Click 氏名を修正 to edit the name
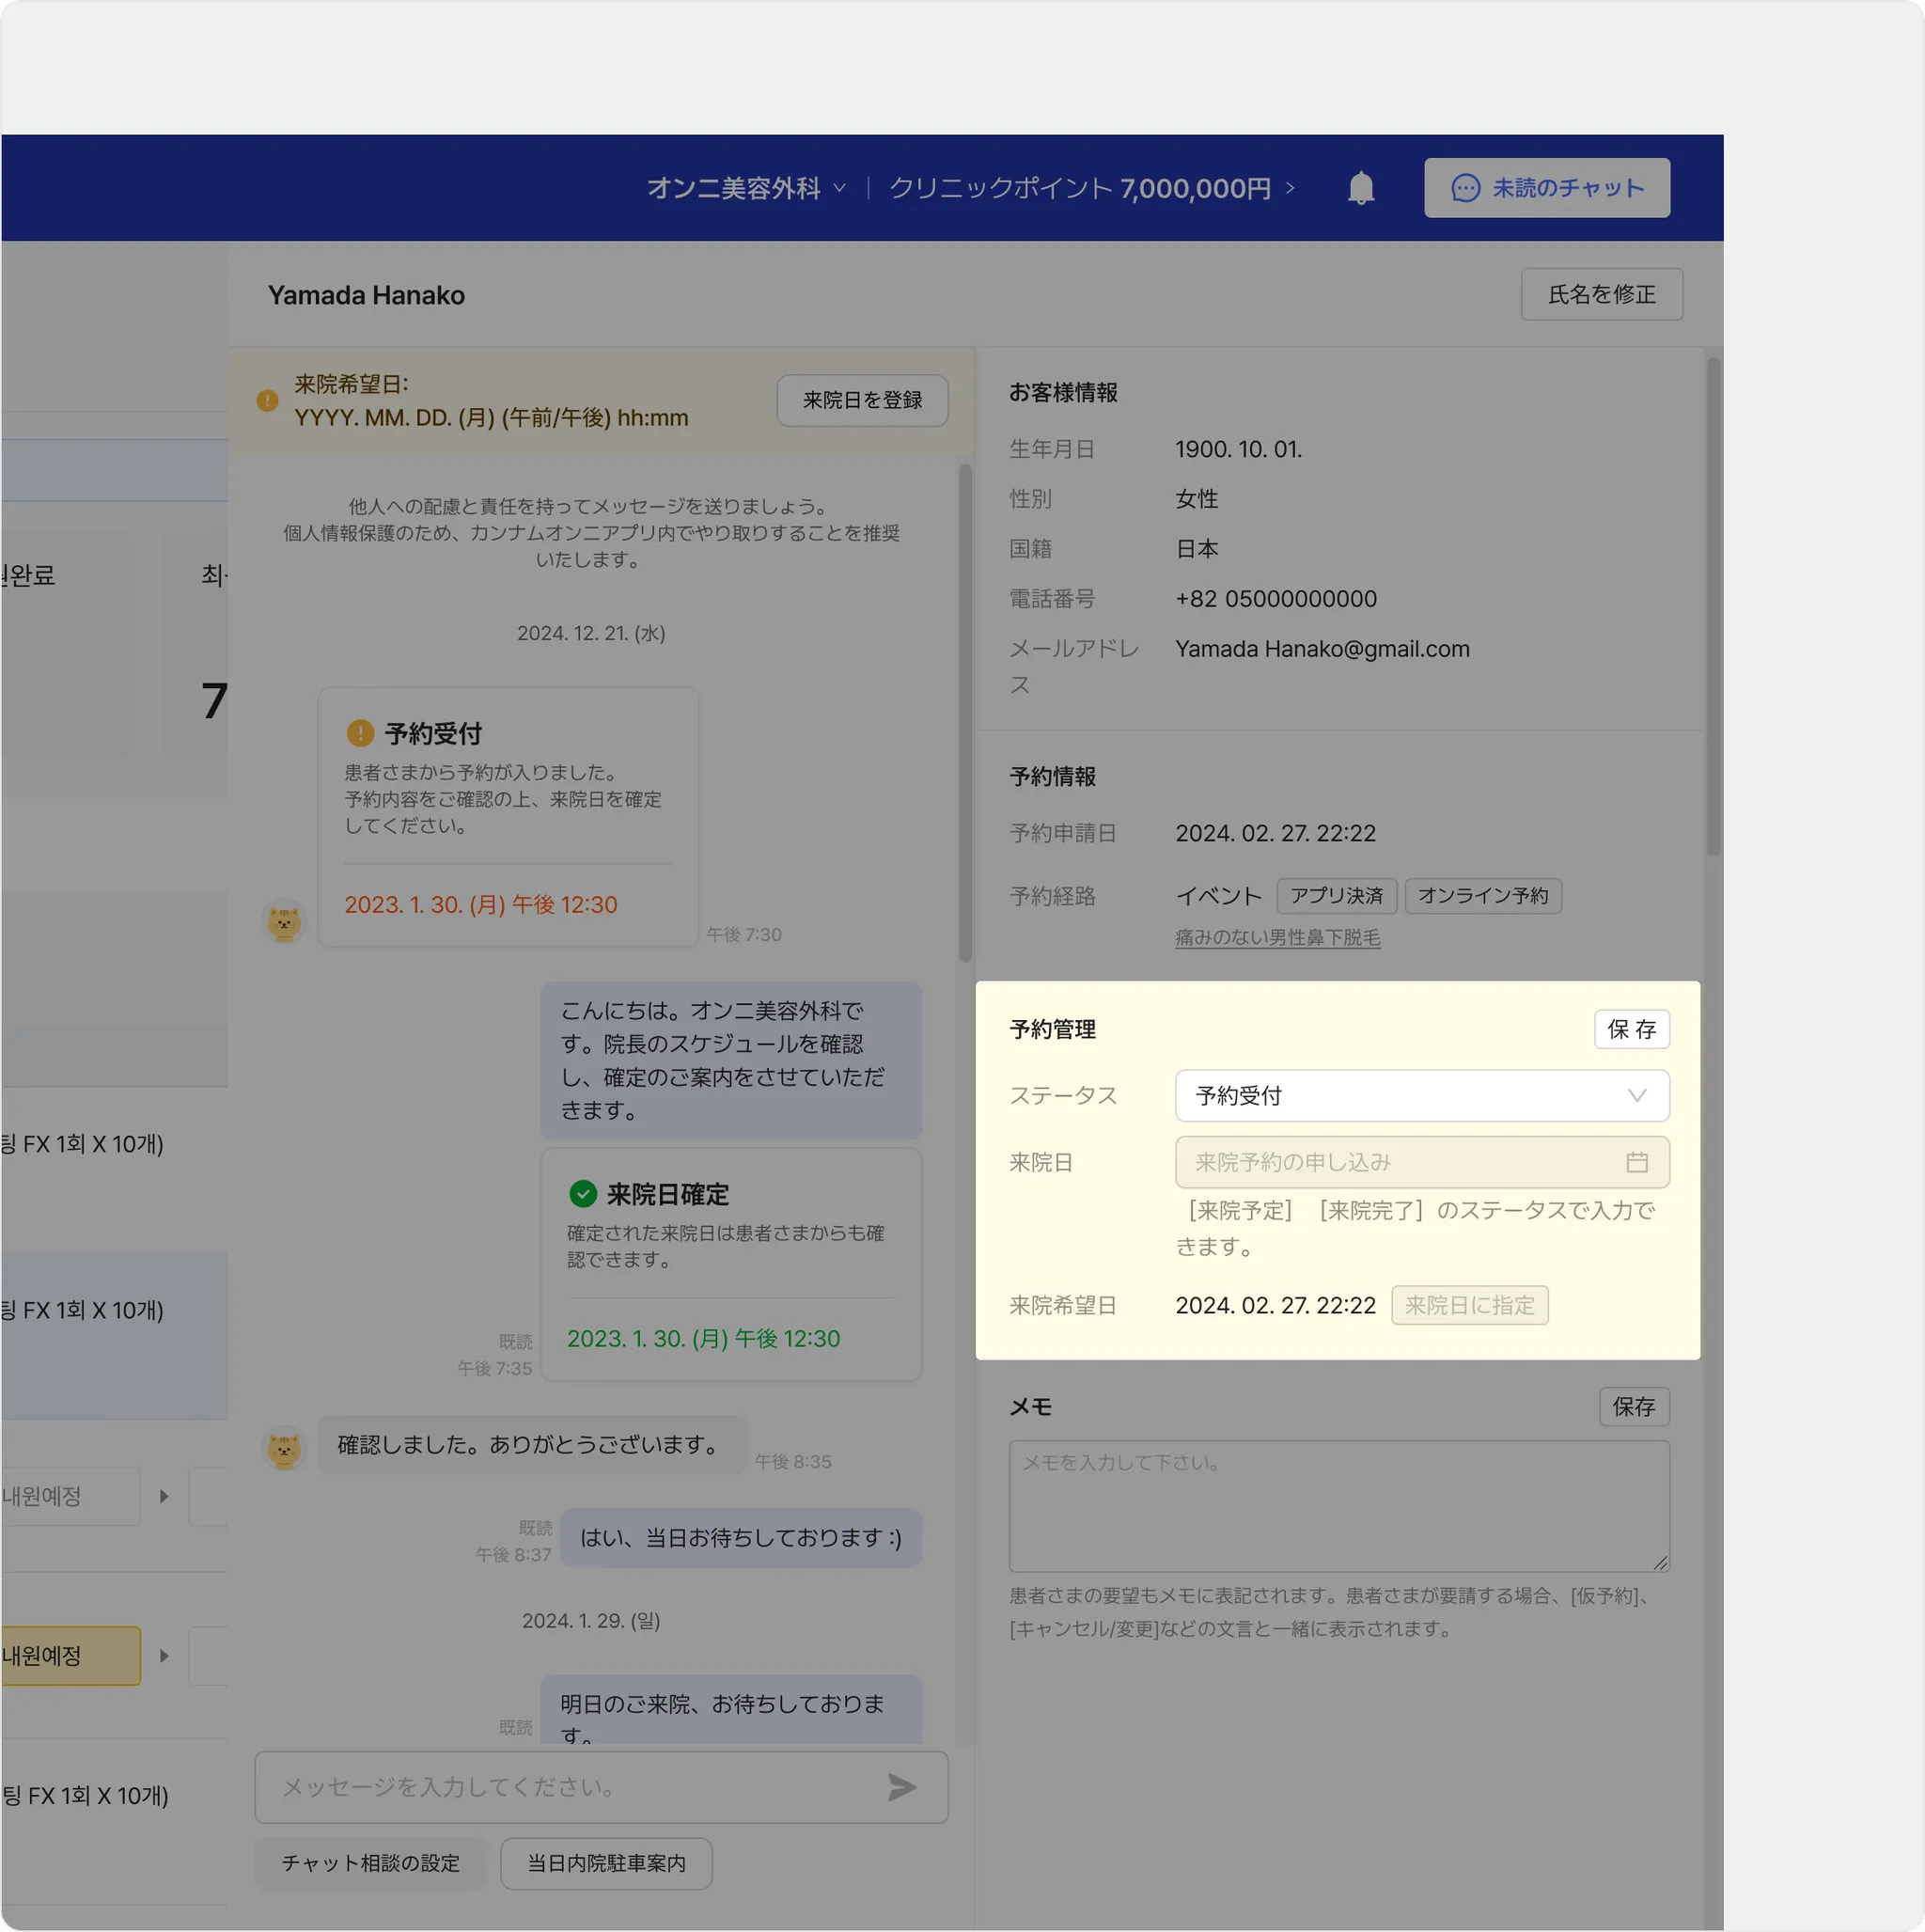This screenshot has width=1925, height=1932. pos(1601,294)
